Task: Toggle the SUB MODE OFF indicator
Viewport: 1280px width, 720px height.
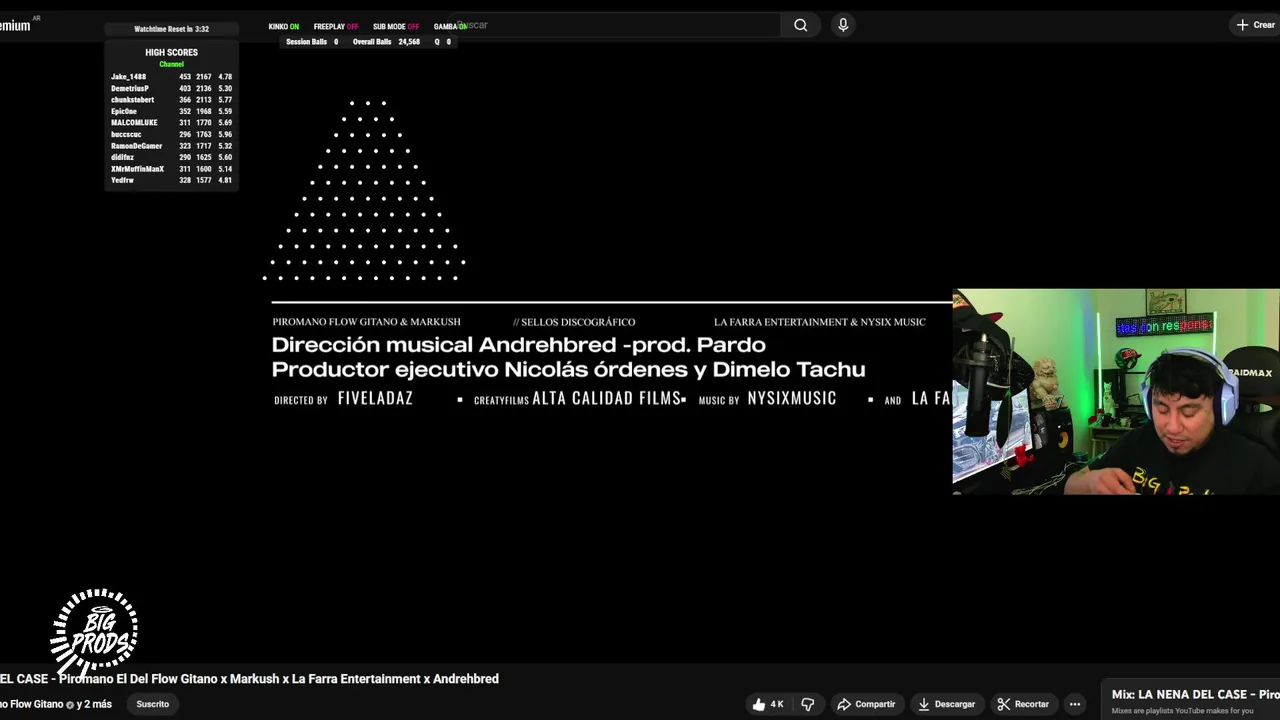Action: click(x=396, y=27)
